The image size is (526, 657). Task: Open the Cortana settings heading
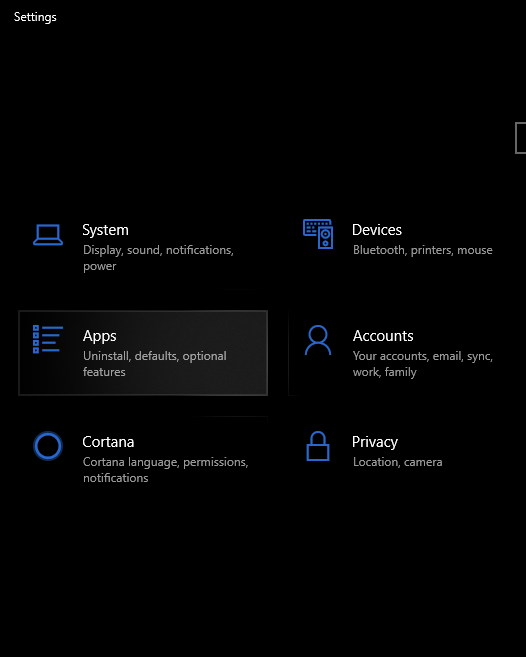pos(108,442)
